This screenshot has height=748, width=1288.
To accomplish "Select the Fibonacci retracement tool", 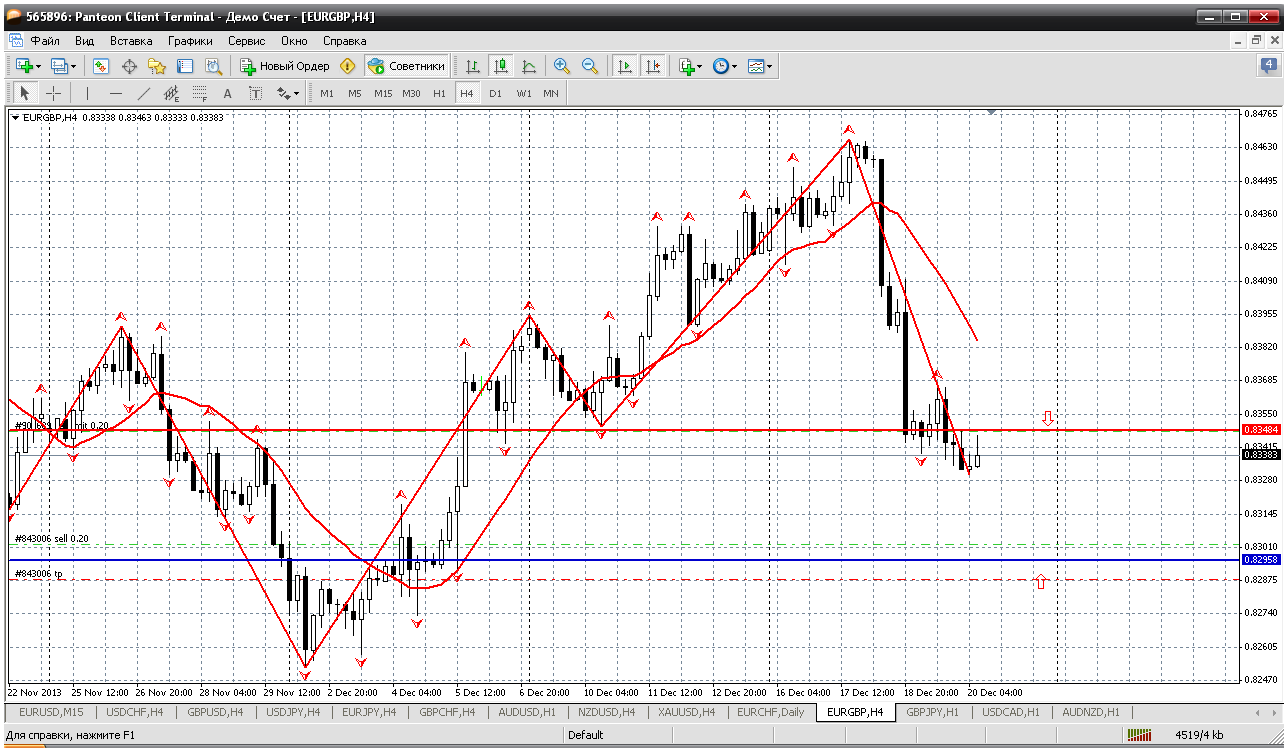I will (199, 93).
